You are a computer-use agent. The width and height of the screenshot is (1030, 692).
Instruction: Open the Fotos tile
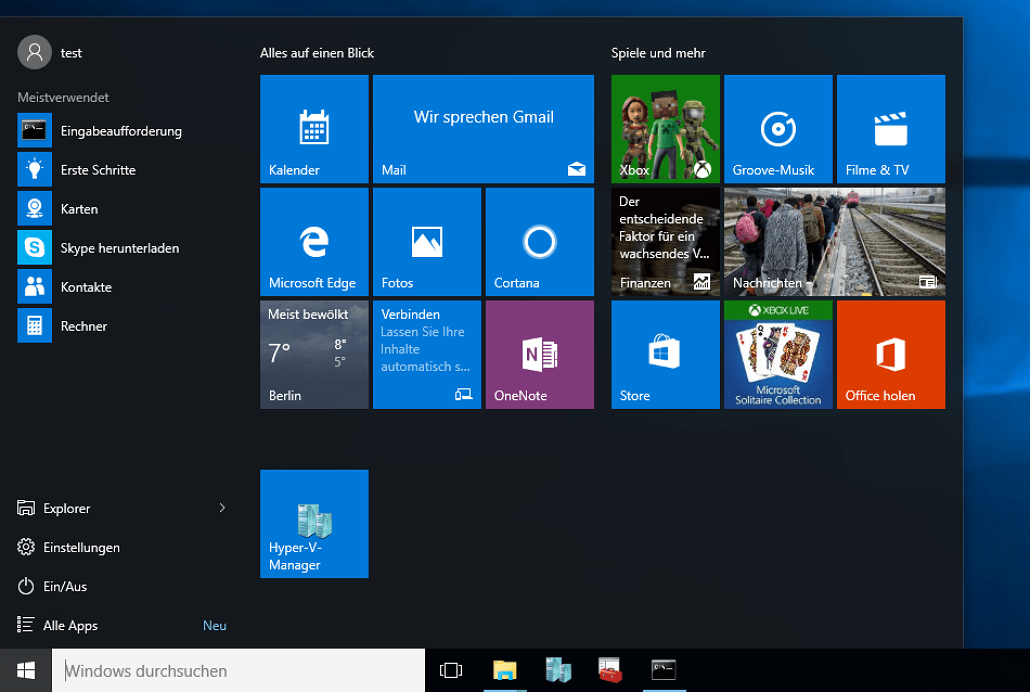click(427, 242)
